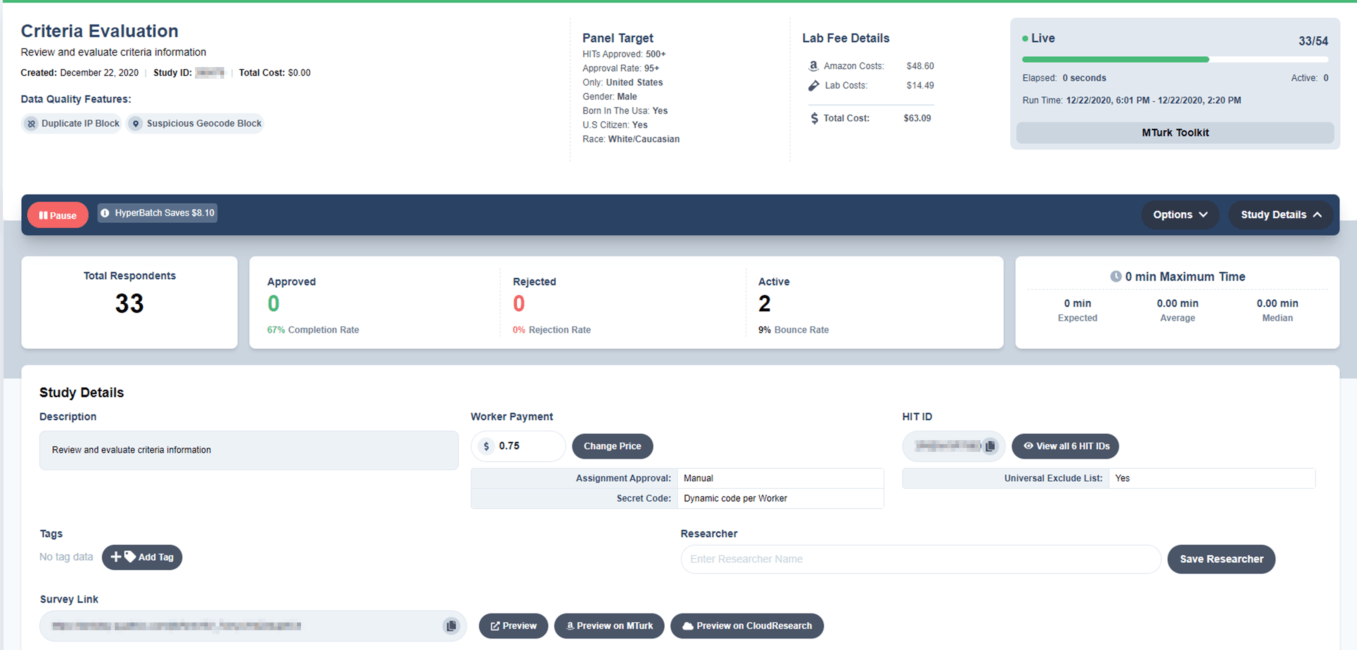Click the Save Researcher button
The image size is (1357, 650).
click(1221, 559)
